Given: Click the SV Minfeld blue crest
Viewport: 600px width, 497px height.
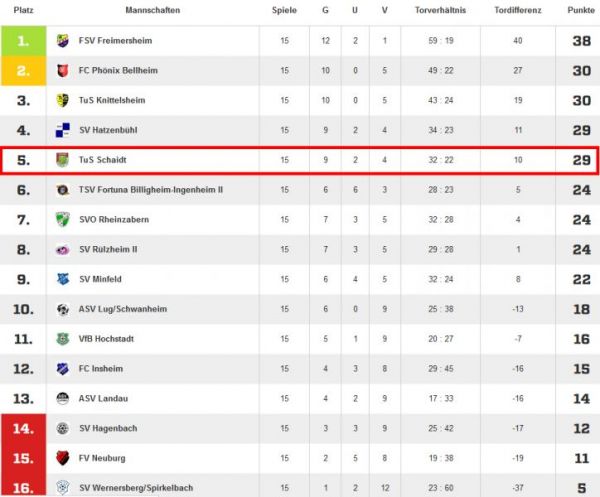Looking at the screenshot, I should pyautogui.click(x=63, y=279).
